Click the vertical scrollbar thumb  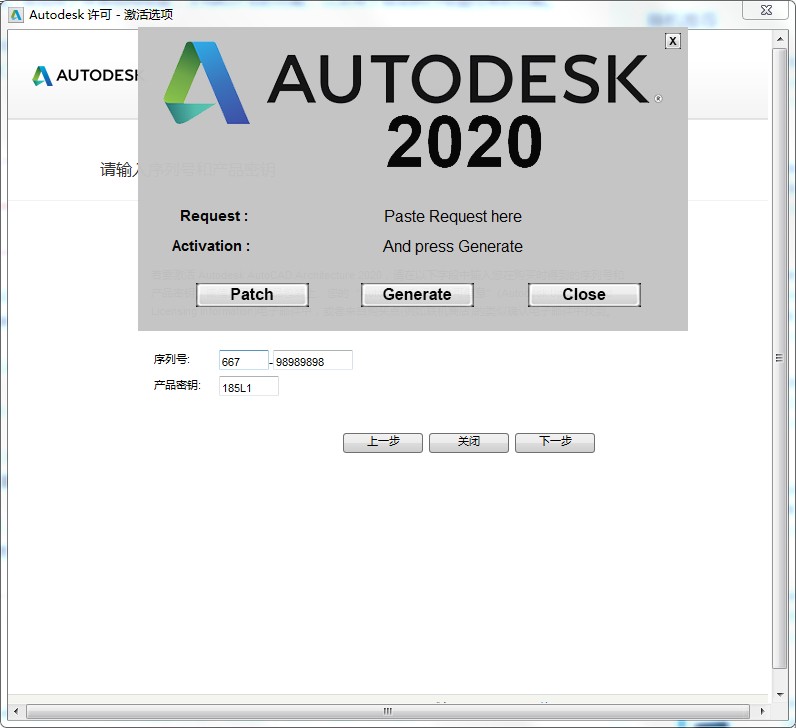(780, 358)
